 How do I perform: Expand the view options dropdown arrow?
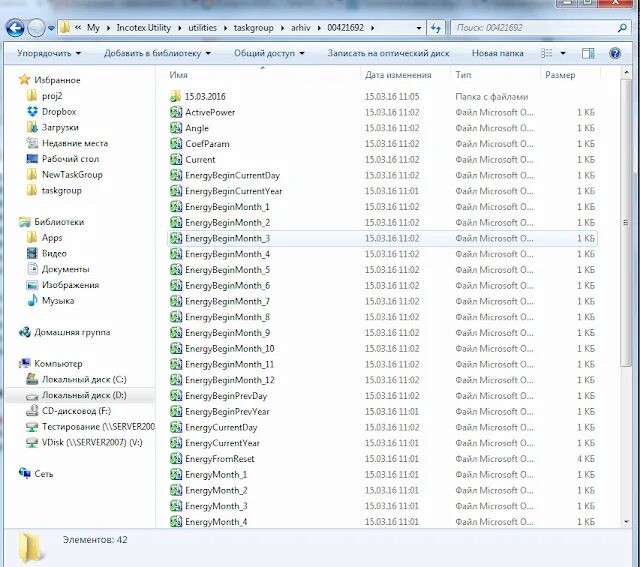tap(563, 53)
